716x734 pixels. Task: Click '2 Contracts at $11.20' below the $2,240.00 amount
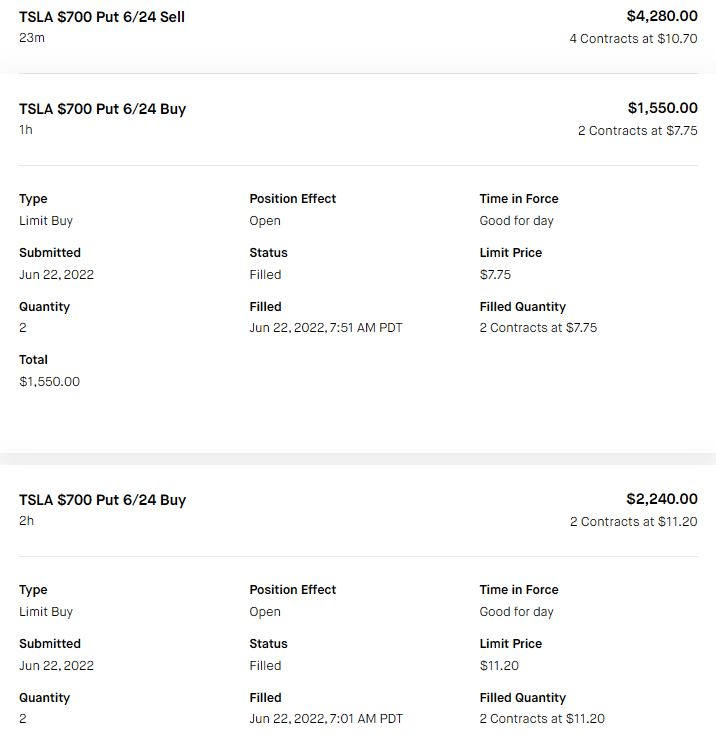(x=633, y=522)
